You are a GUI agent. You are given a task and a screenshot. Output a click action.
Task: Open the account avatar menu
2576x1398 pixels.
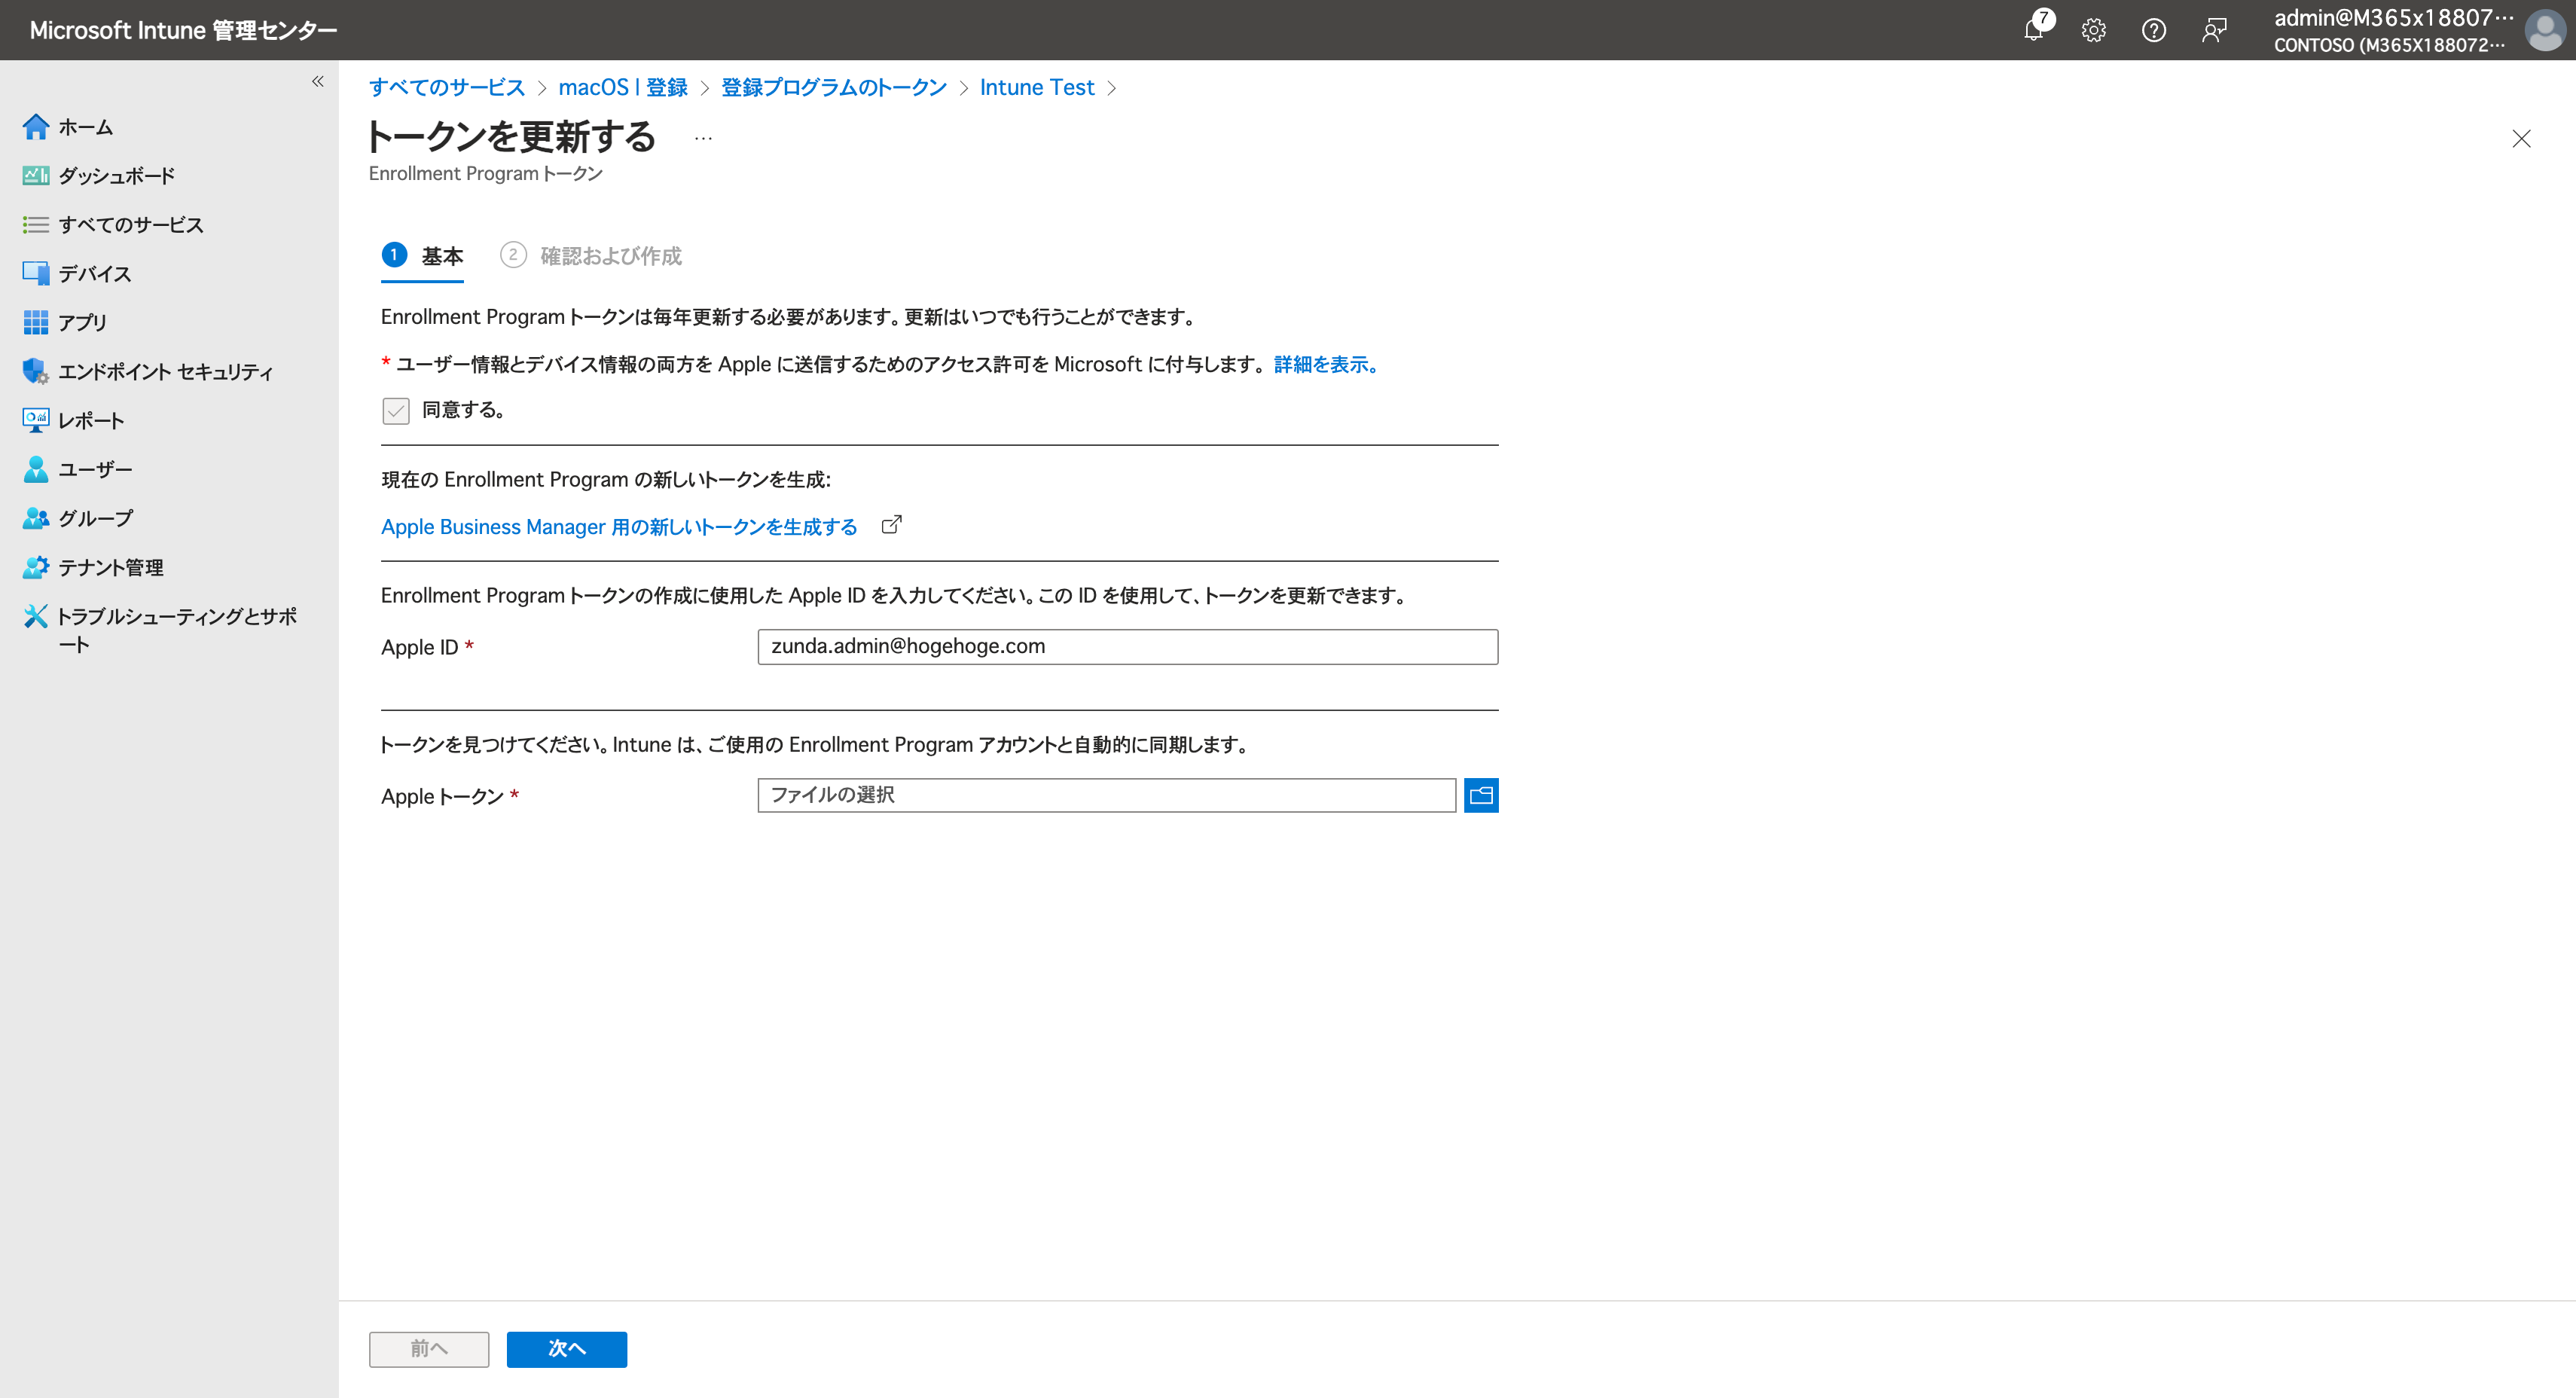(x=2544, y=30)
